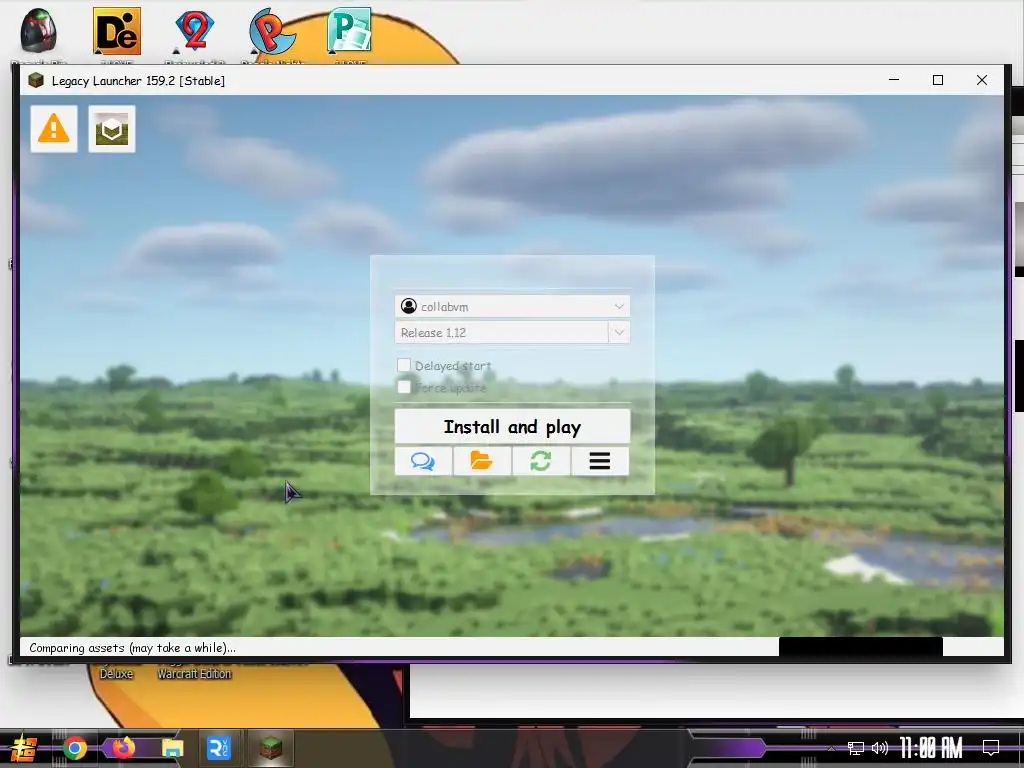Open the Microsoft Publisher desktop shortcut
Screen dimensions: 1024x768
(x=349, y=30)
